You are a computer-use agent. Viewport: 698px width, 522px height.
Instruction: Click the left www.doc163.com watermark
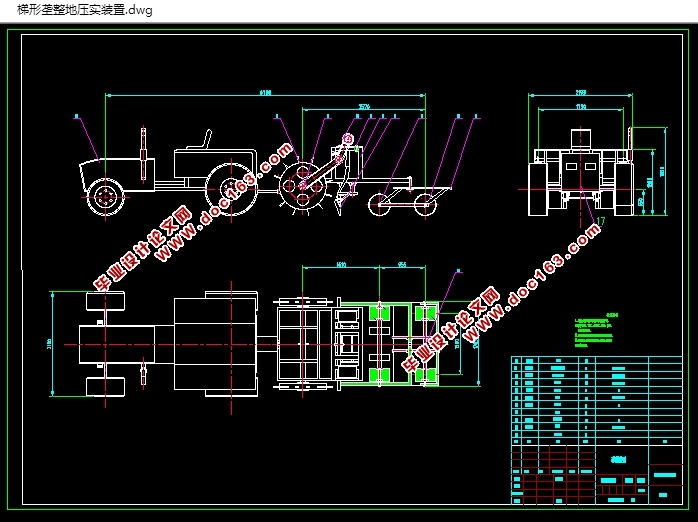coord(192,218)
